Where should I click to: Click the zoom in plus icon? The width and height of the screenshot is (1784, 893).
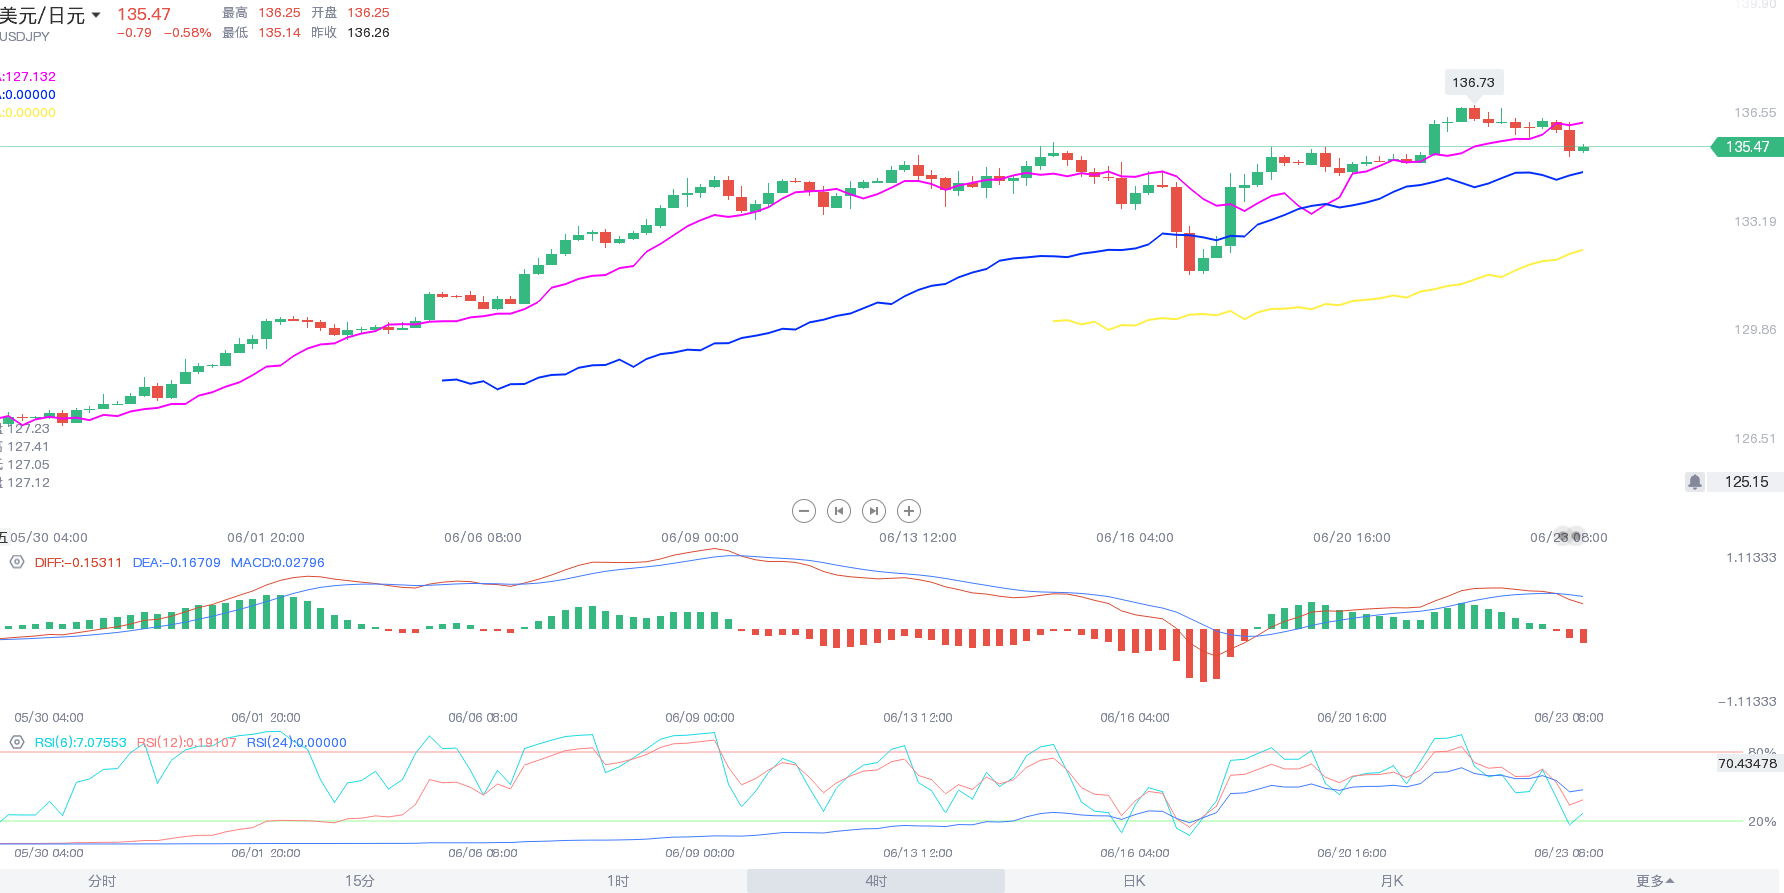point(909,511)
